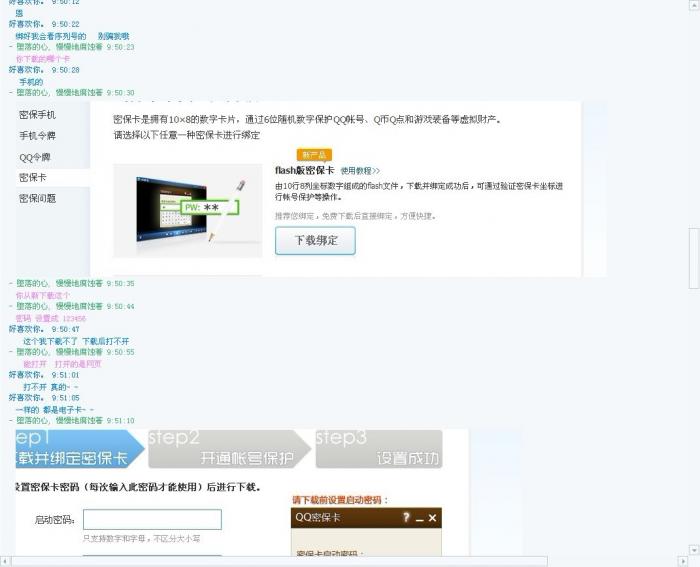Select 密保问题 in the side menu
The height and width of the screenshot is (567, 700).
tap(38, 198)
